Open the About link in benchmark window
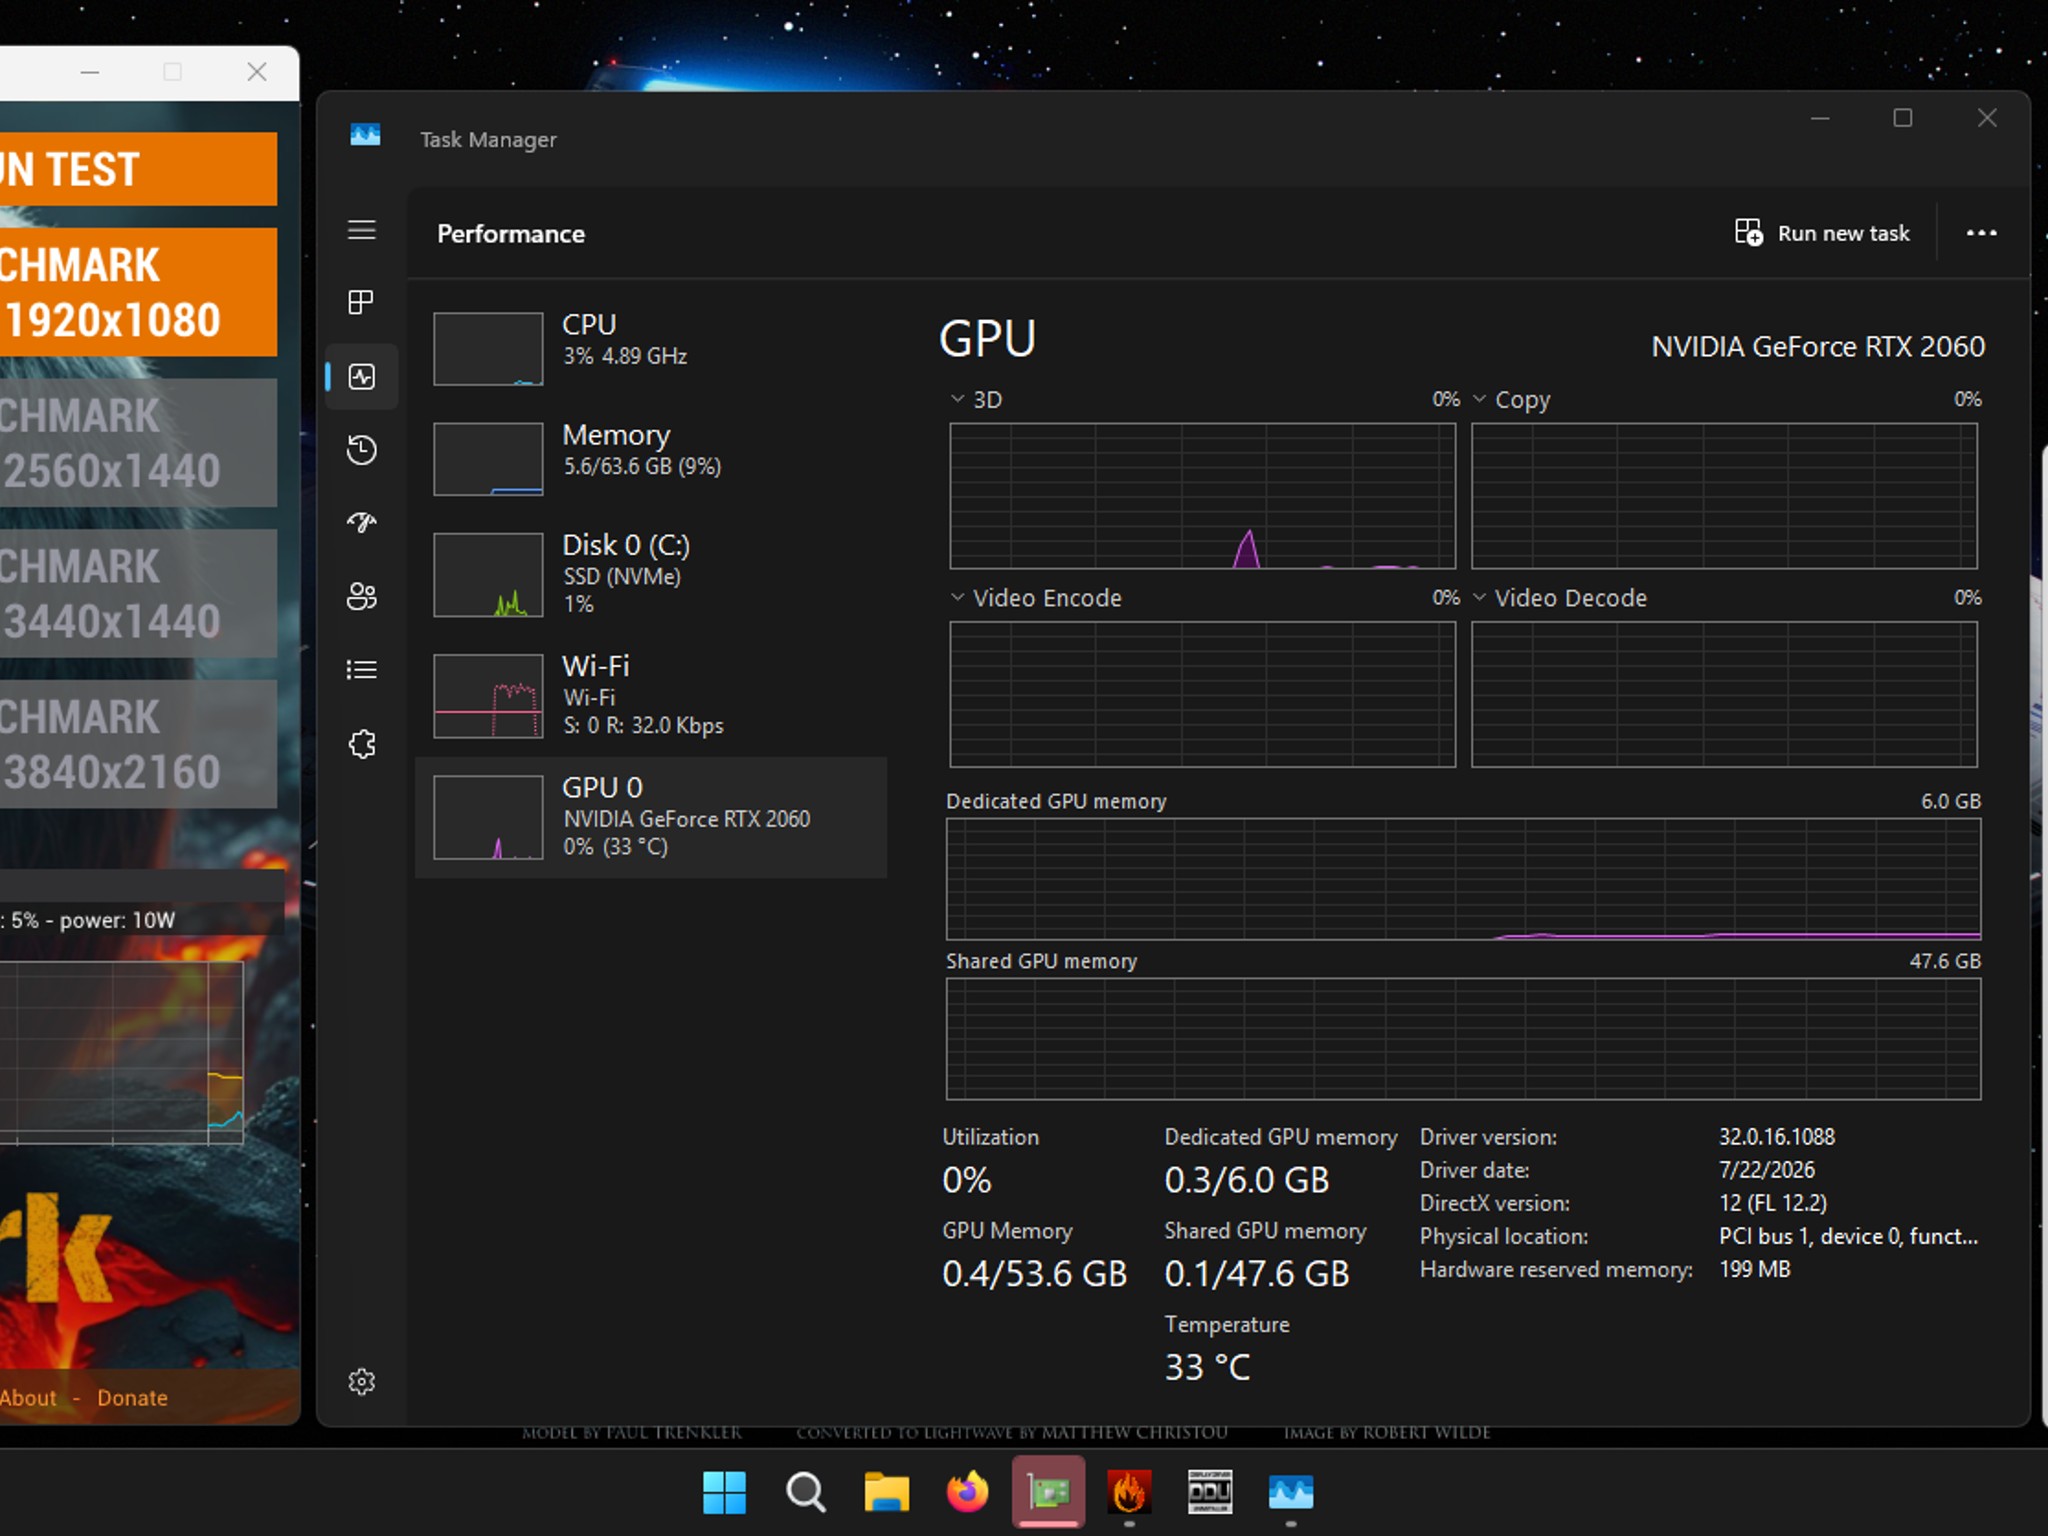 click(x=28, y=1397)
